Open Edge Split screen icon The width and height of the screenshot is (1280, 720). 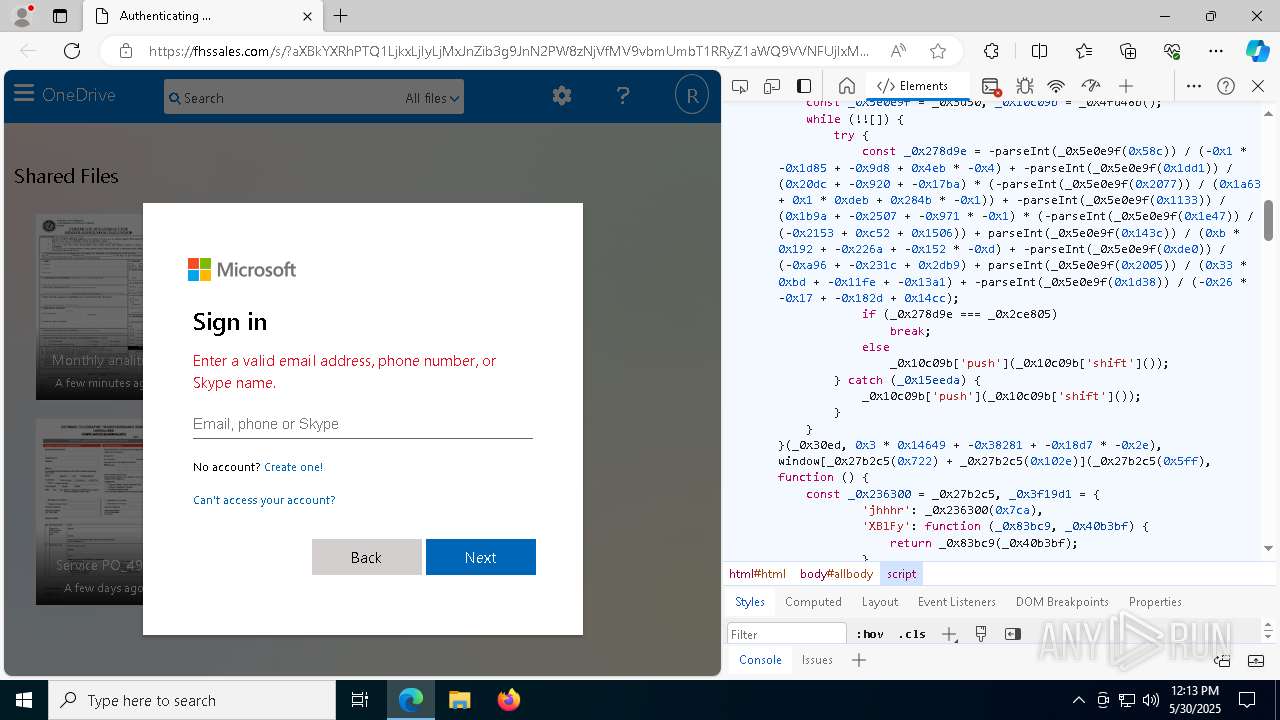(x=1039, y=51)
